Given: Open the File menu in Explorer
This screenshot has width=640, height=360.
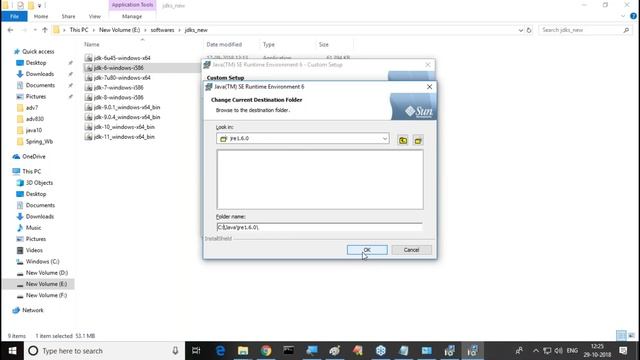Looking at the screenshot, I should [14, 16].
